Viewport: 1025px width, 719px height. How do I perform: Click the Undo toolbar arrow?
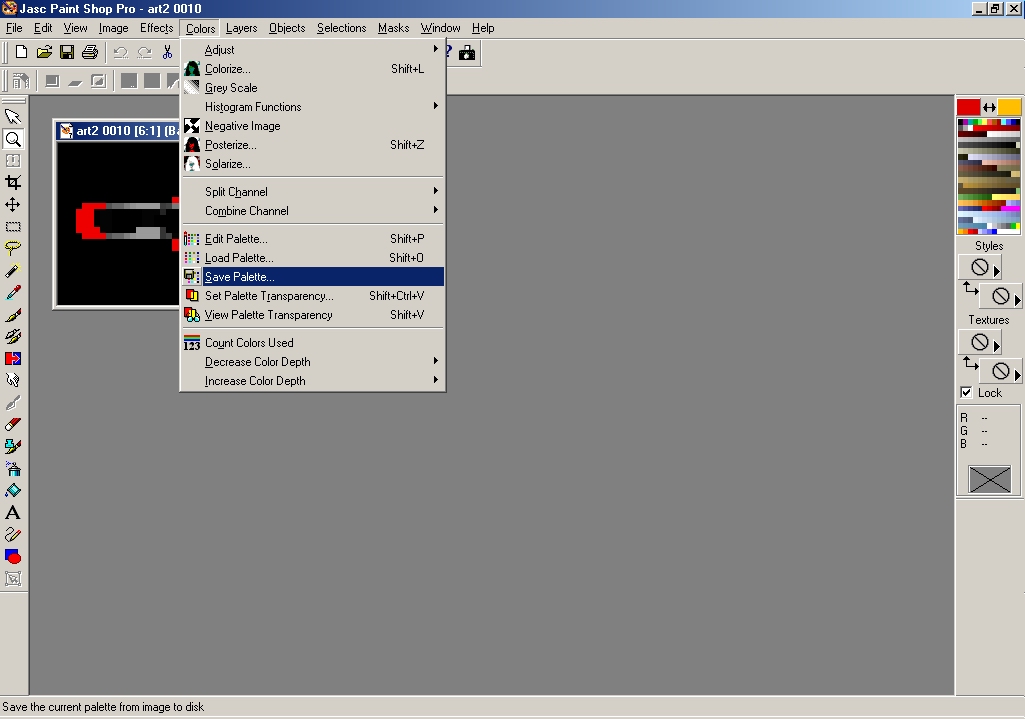120,52
